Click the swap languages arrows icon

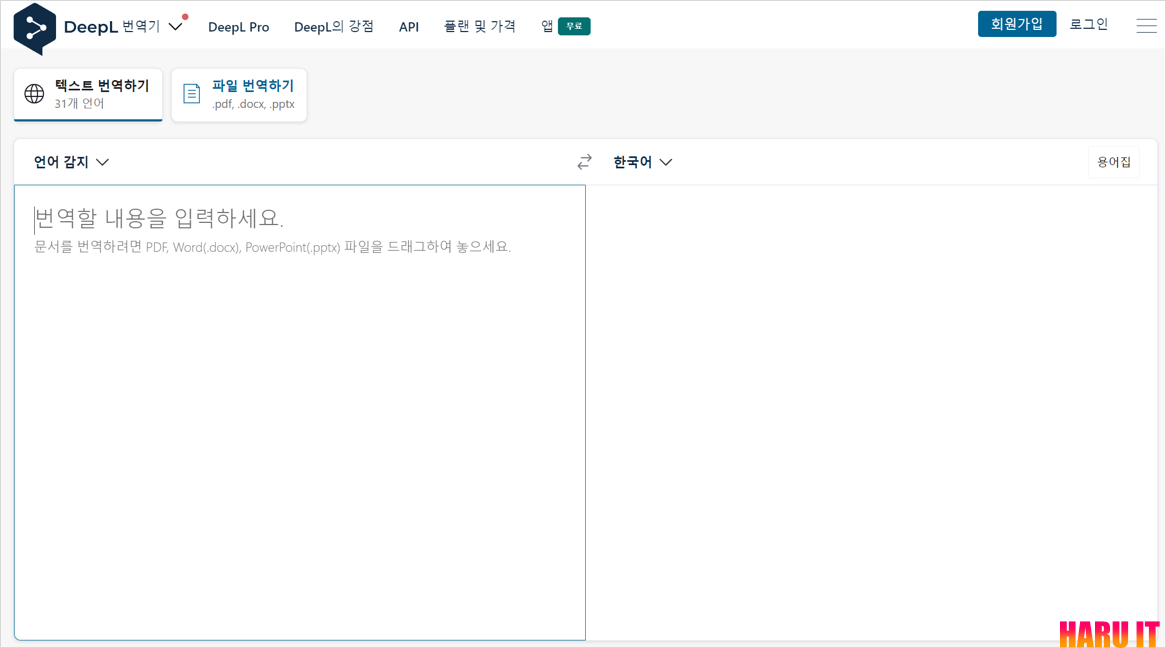coord(584,161)
